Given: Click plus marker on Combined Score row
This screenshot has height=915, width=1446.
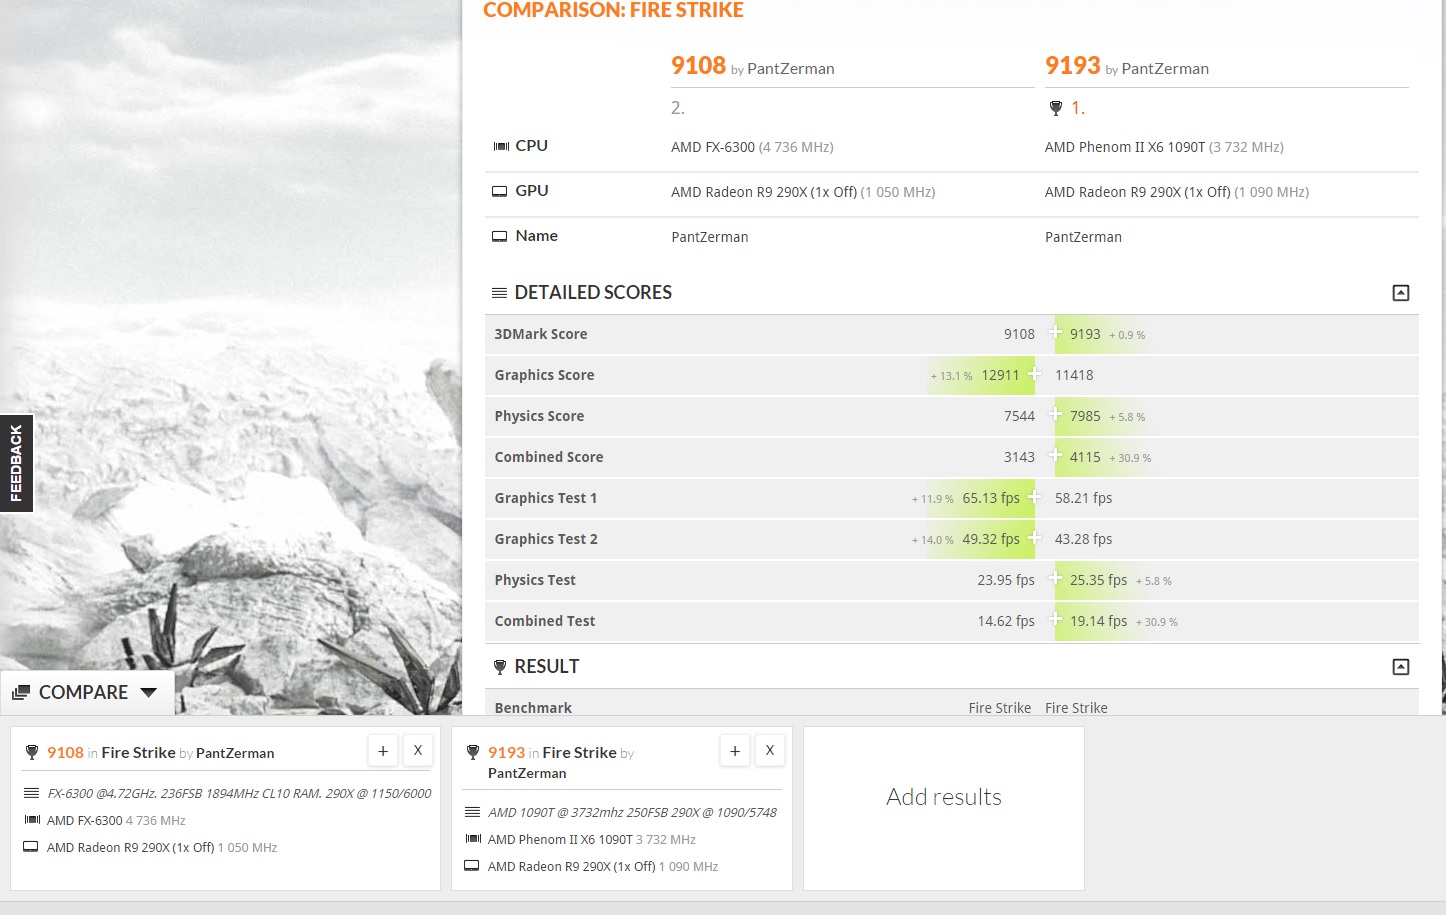Looking at the screenshot, I should 1054,455.
